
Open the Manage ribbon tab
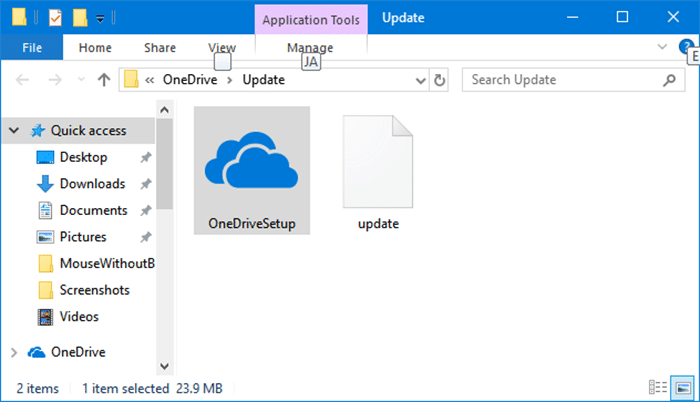coord(310,47)
